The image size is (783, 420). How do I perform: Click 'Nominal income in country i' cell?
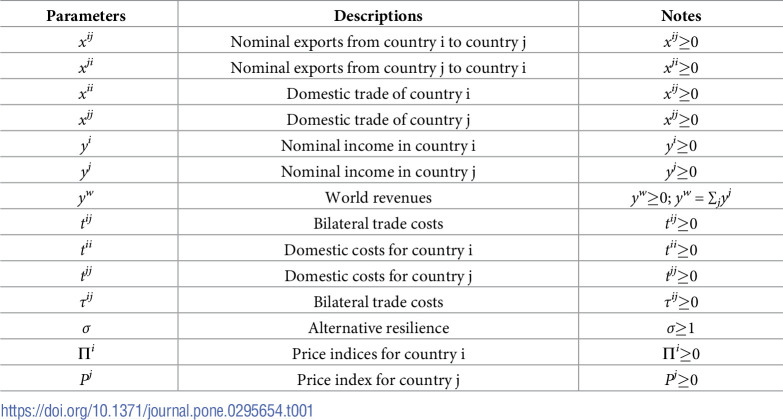click(x=378, y=146)
